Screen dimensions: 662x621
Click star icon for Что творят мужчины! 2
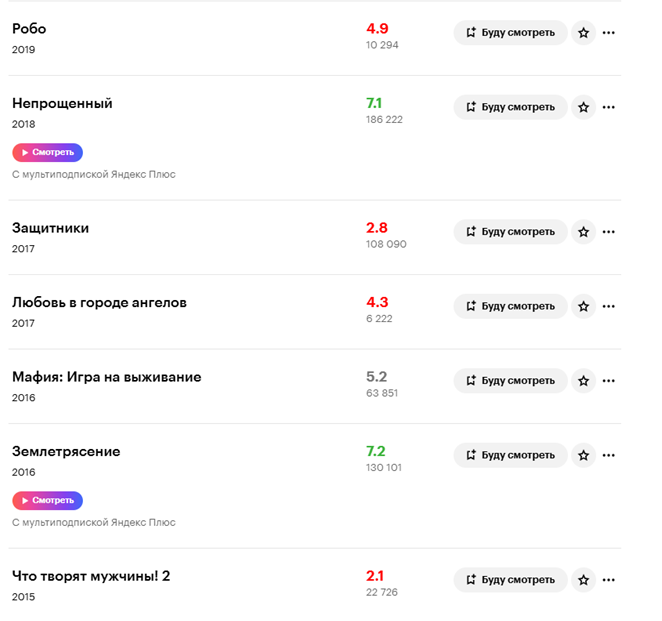coord(584,580)
